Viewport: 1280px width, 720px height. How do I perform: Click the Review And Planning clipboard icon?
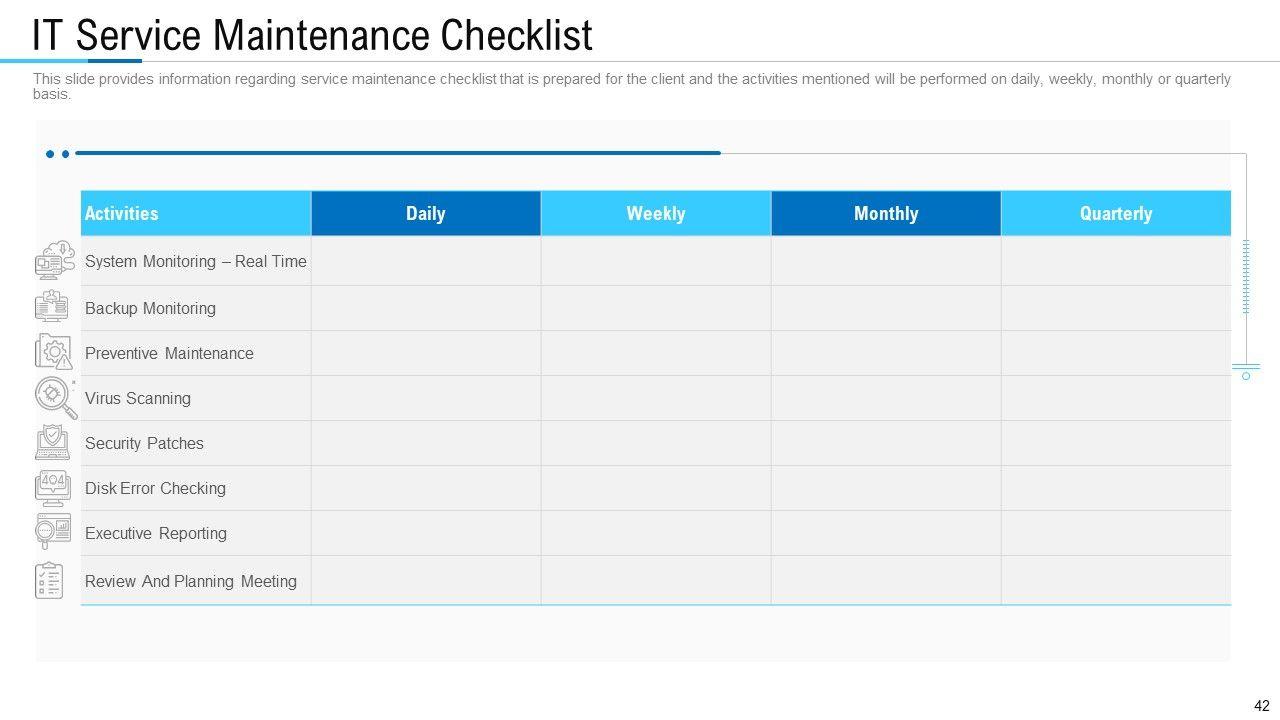pyautogui.click(x=49, y=580)
